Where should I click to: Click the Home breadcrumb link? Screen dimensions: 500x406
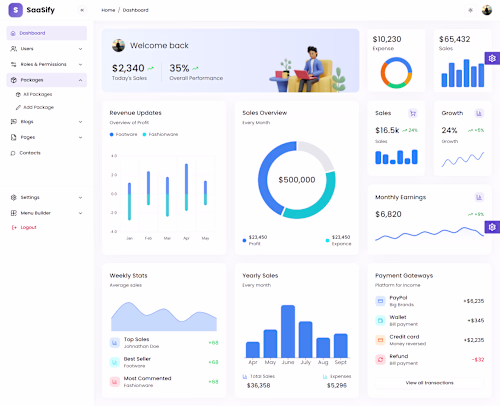108,10
